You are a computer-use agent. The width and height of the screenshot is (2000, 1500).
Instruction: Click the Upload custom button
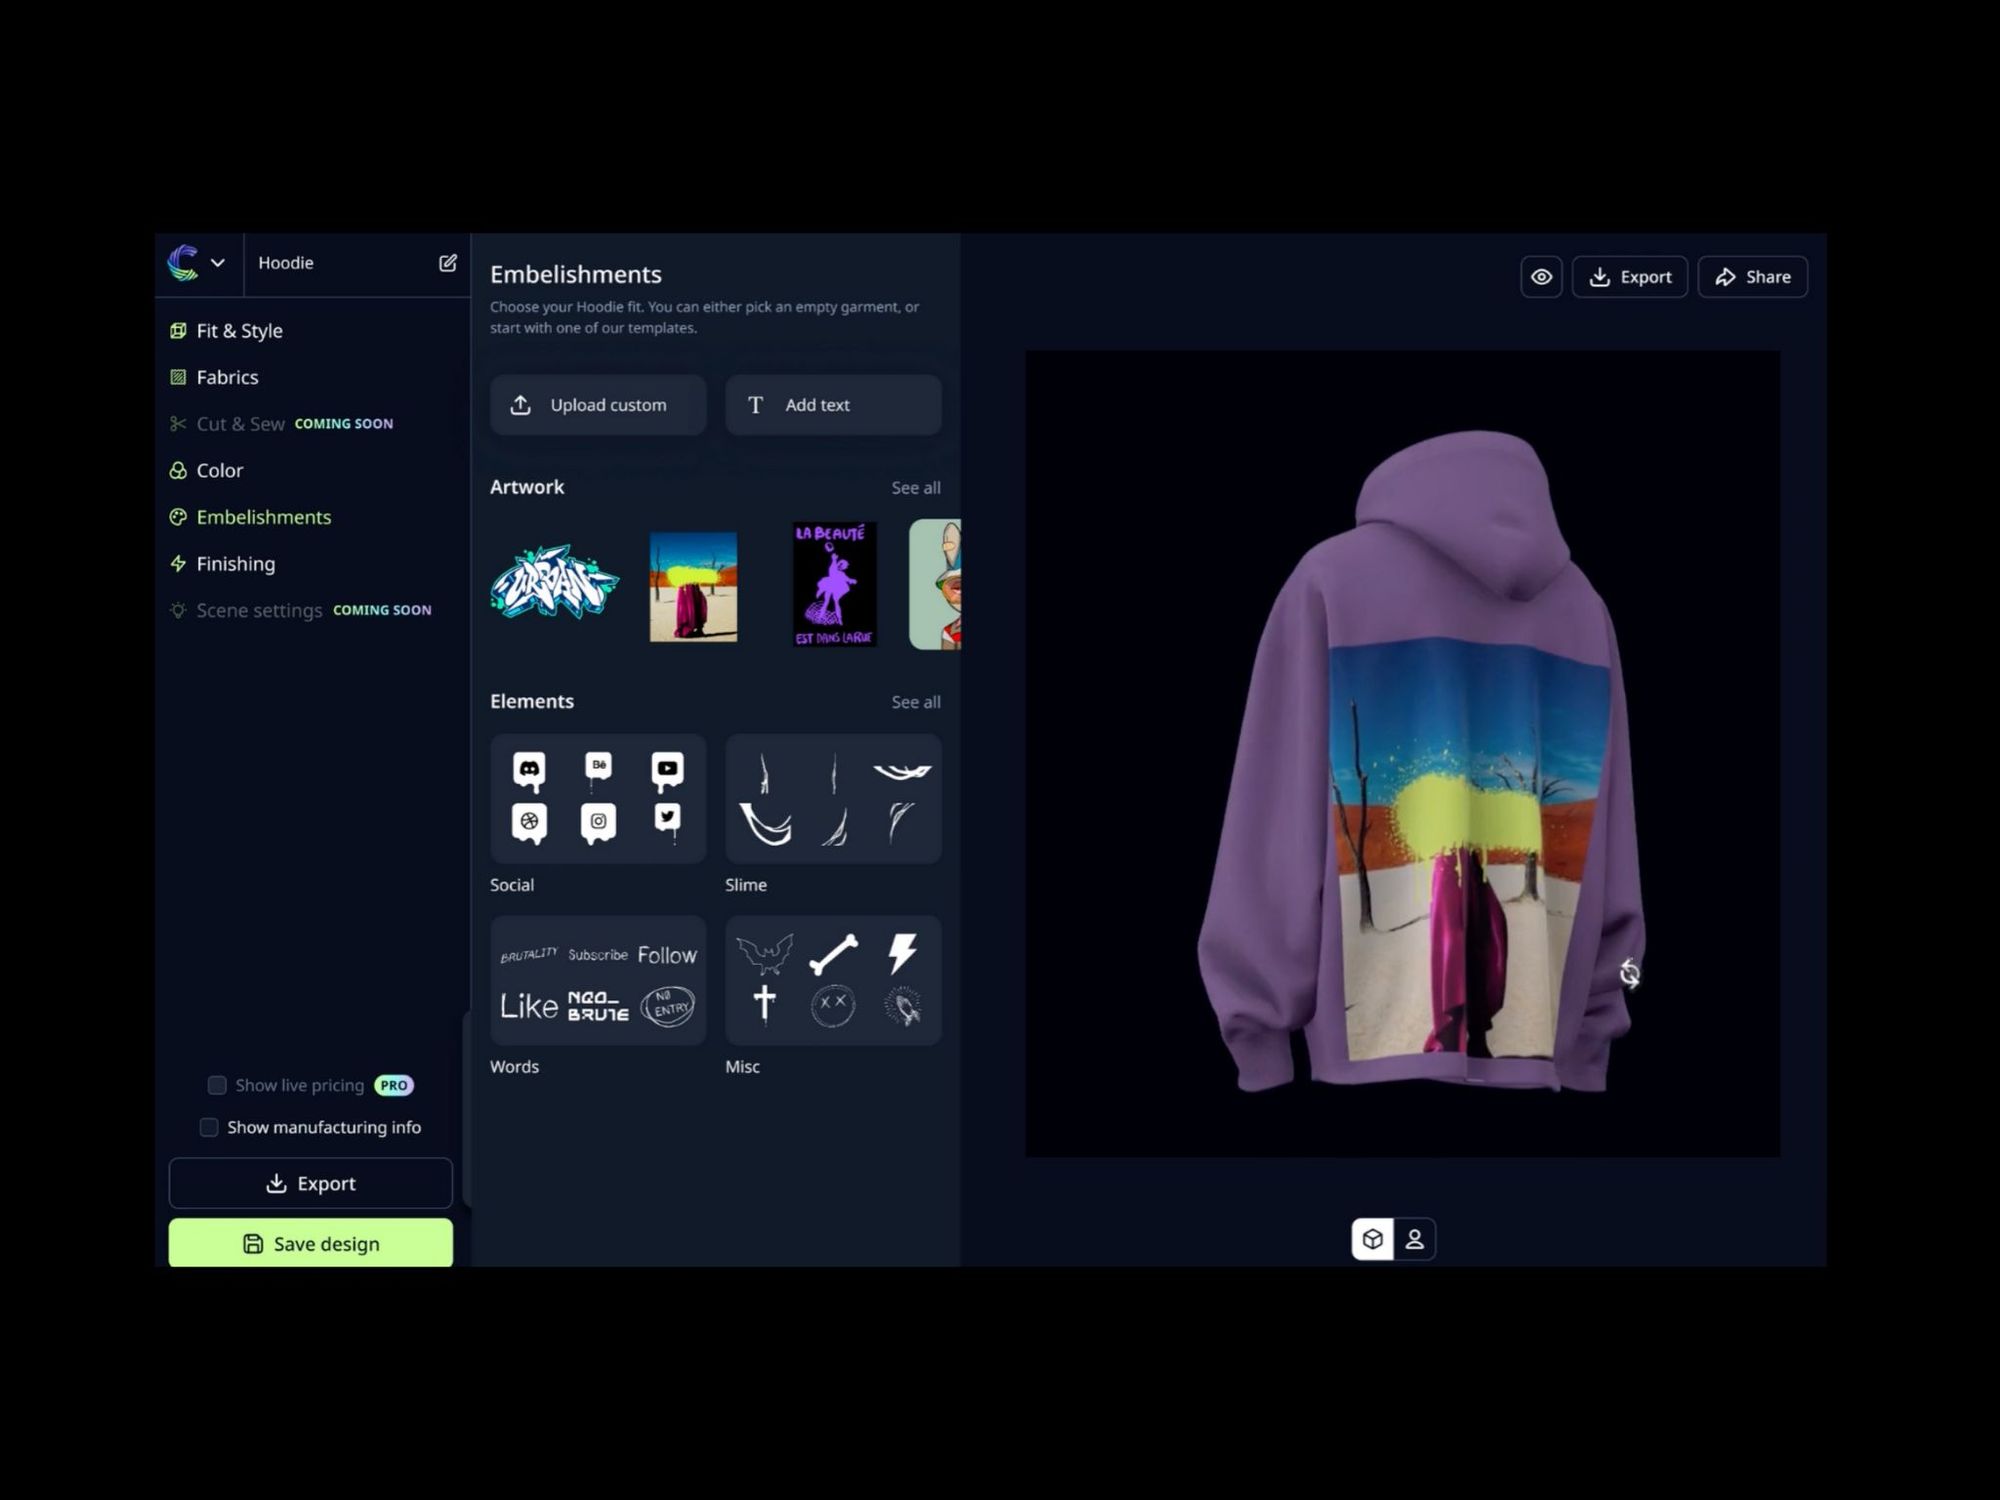pyautogui.click(x=598, y=405)
